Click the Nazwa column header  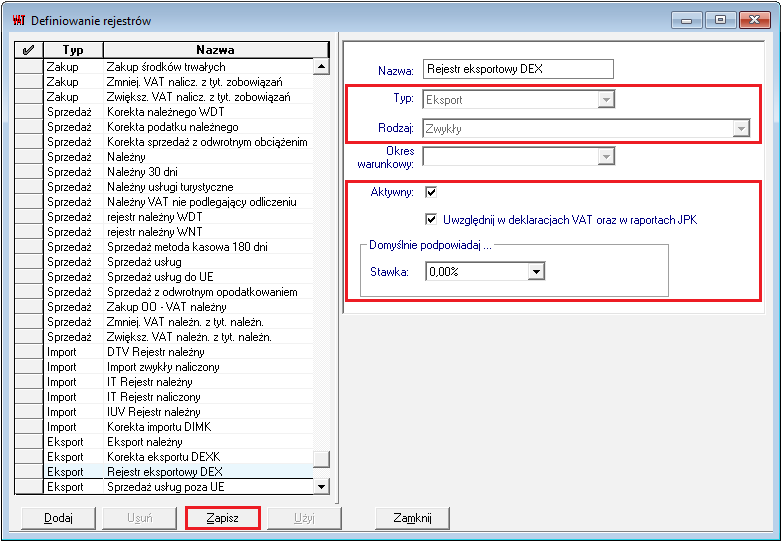coord(216,50)
